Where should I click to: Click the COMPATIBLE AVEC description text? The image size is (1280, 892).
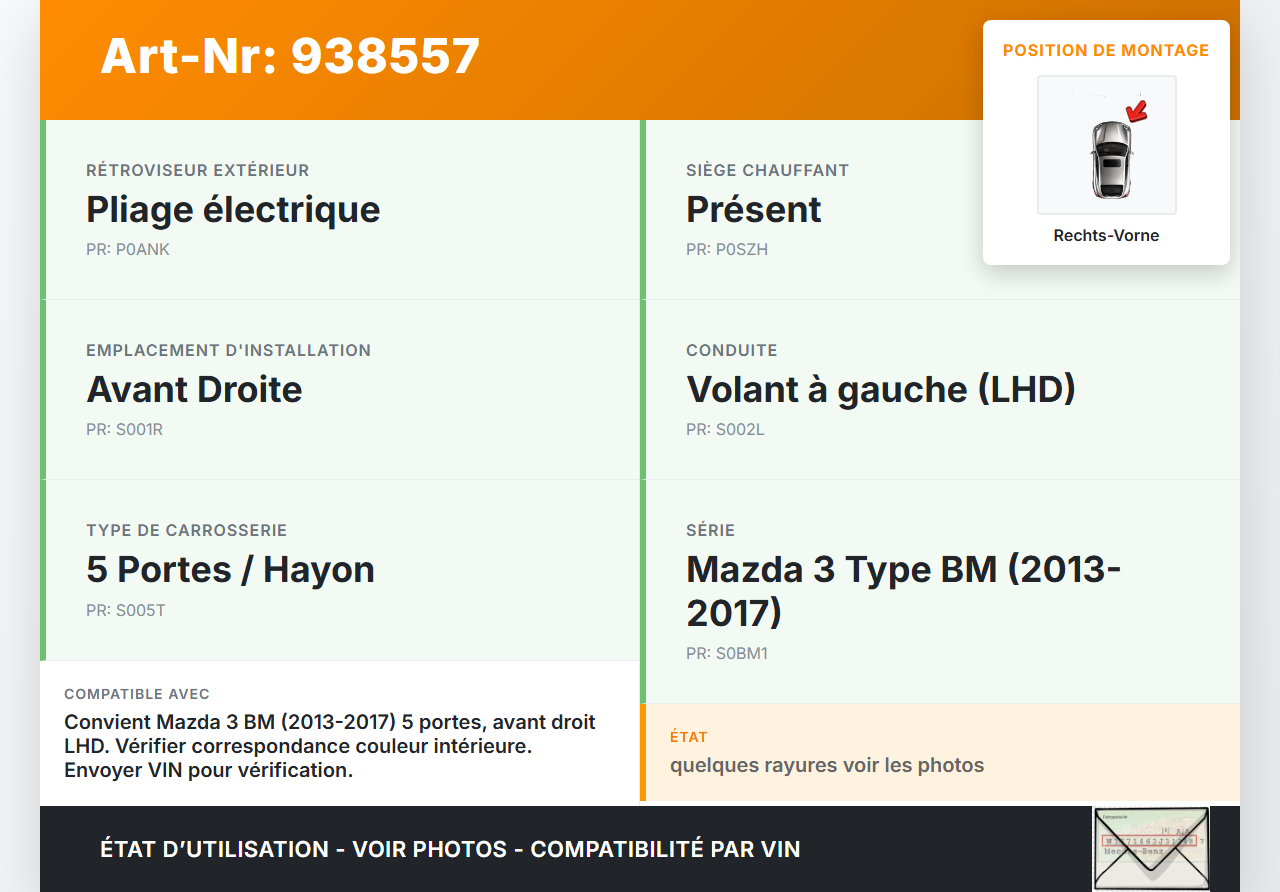point(330,746)
